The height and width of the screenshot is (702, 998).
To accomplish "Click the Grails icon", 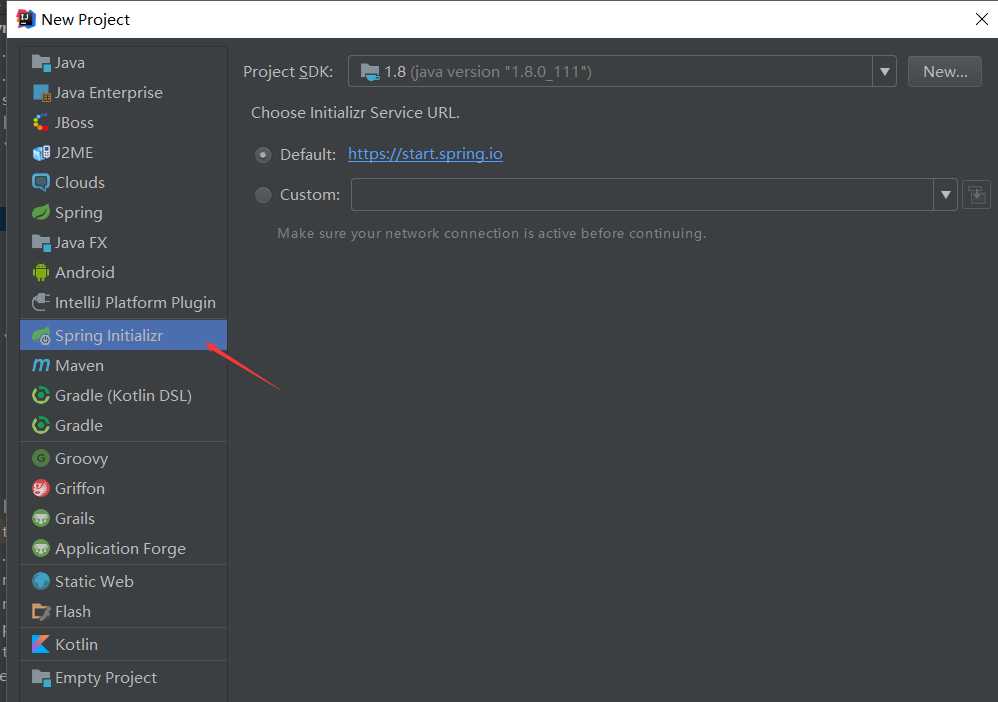I will tap(41, 518).
